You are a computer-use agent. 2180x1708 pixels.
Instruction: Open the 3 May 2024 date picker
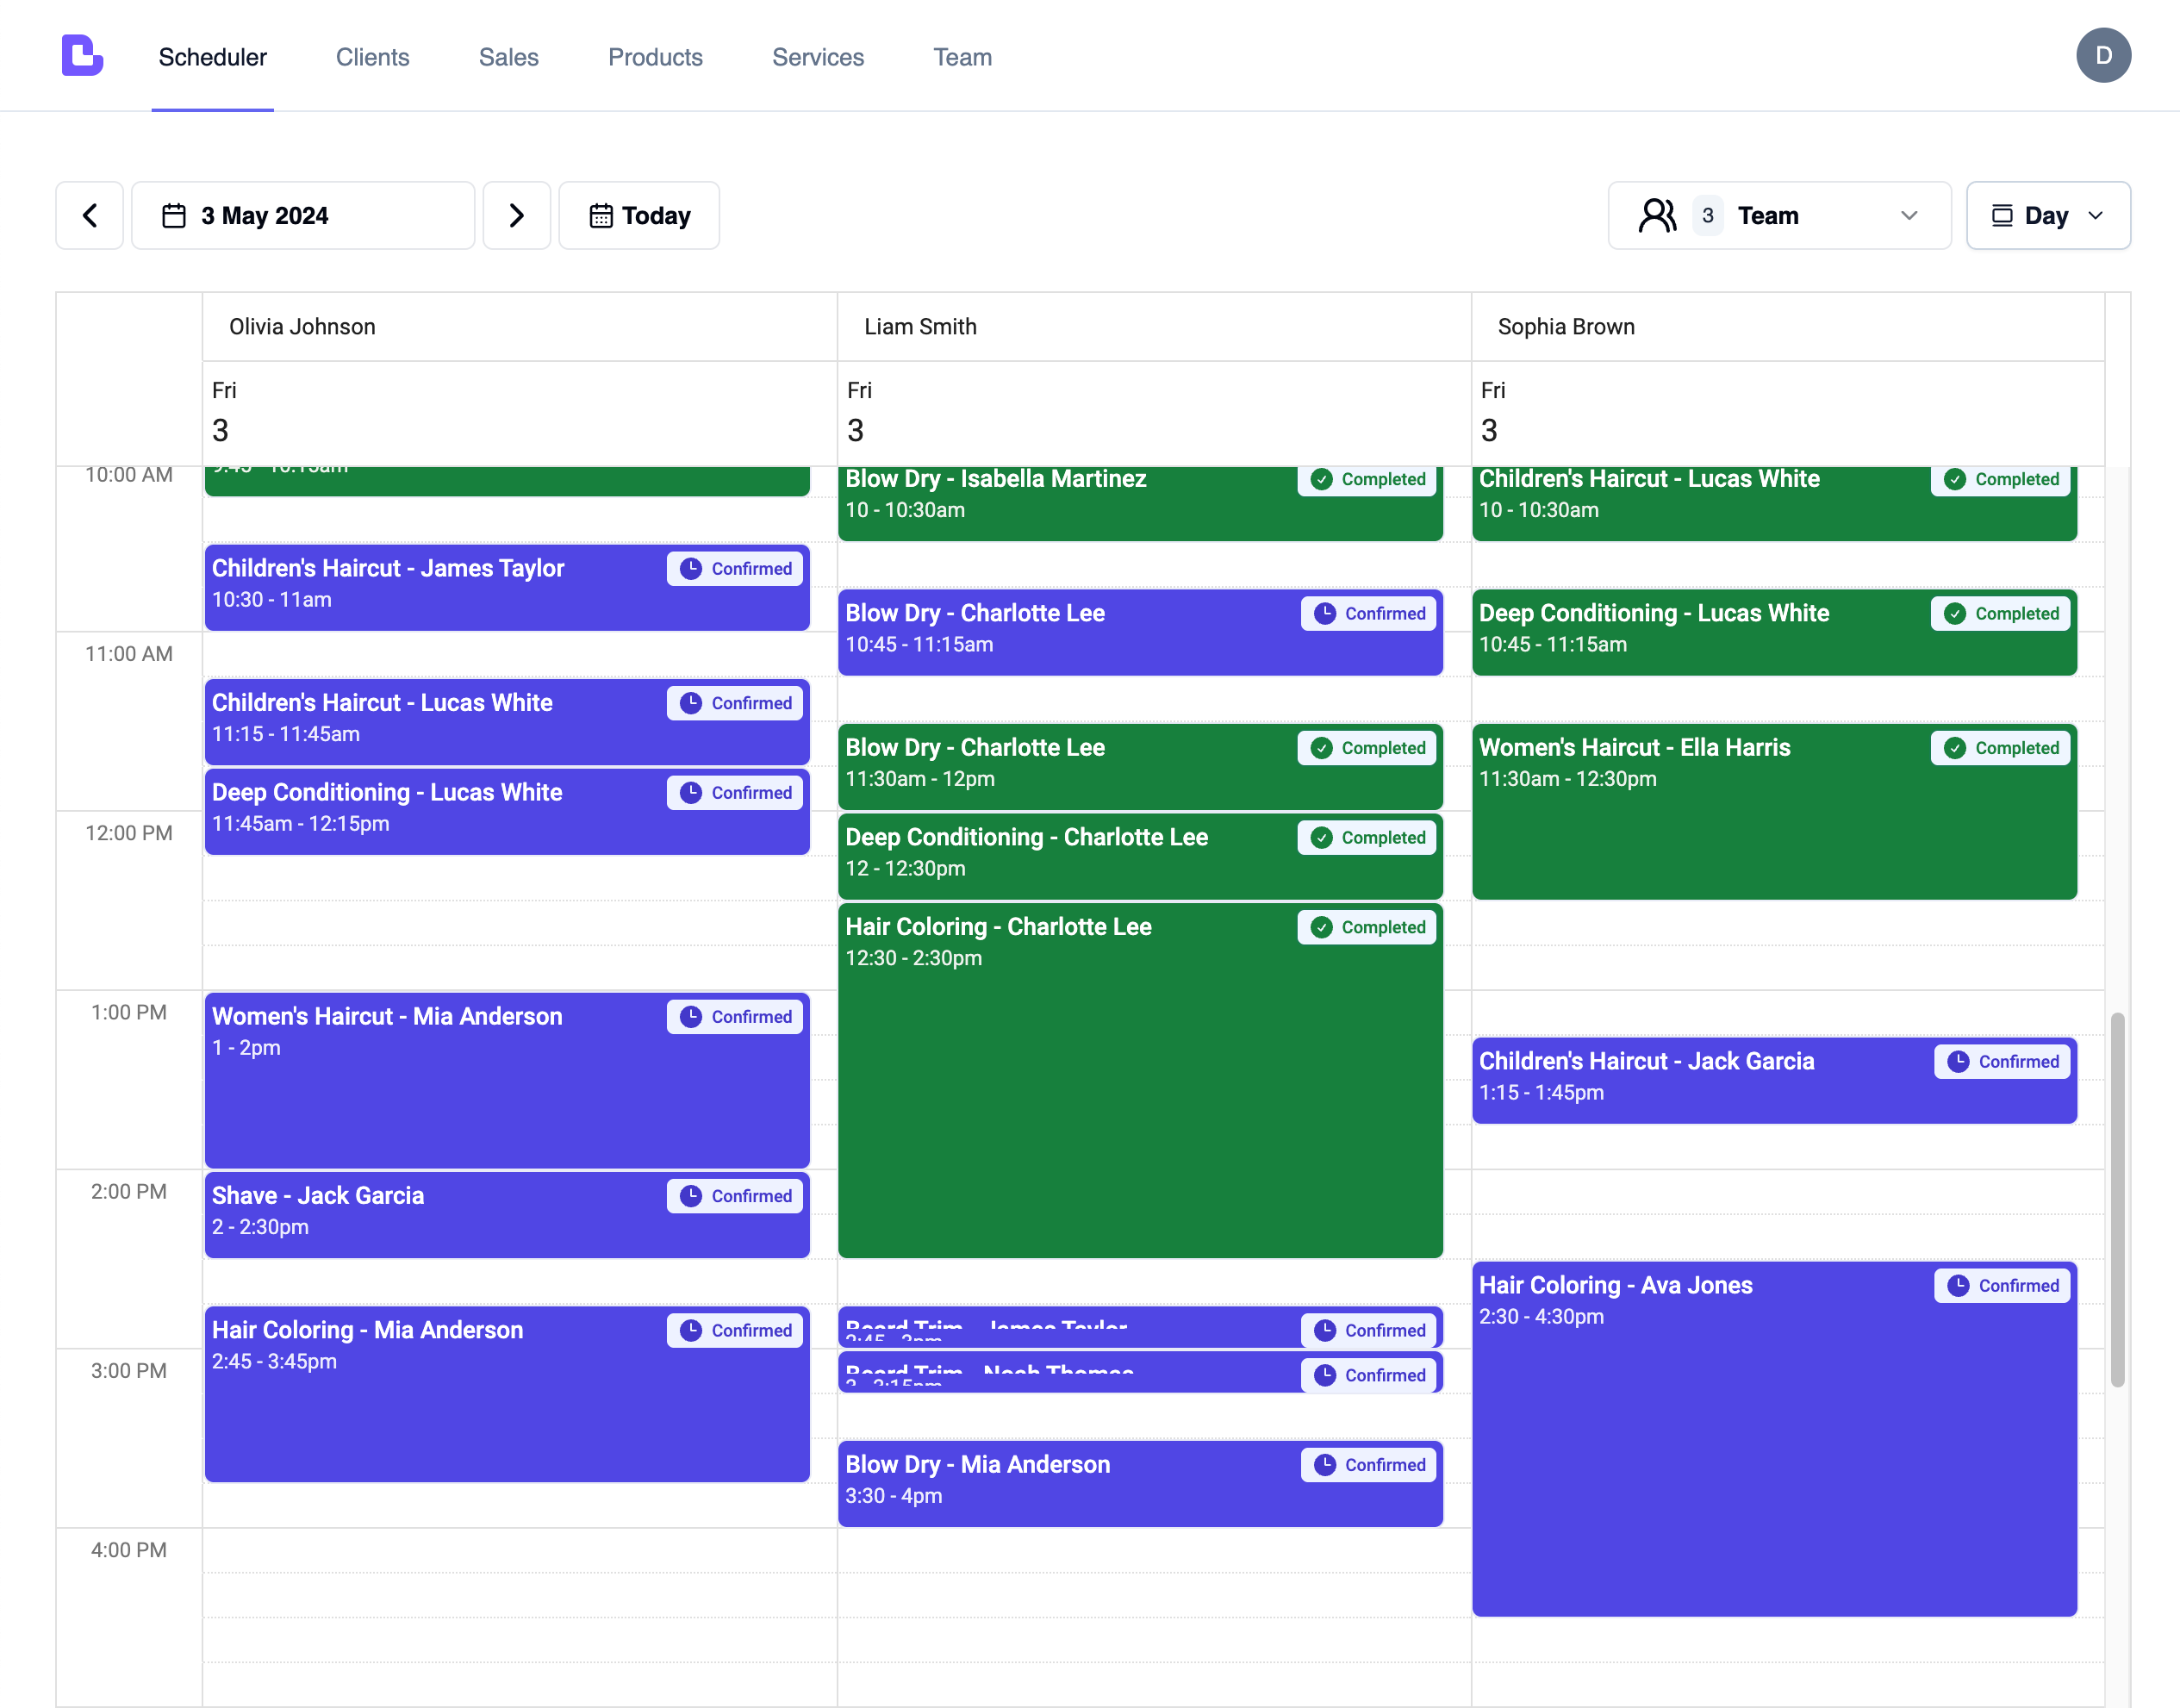pyautogui.click(x=302, y=216)
